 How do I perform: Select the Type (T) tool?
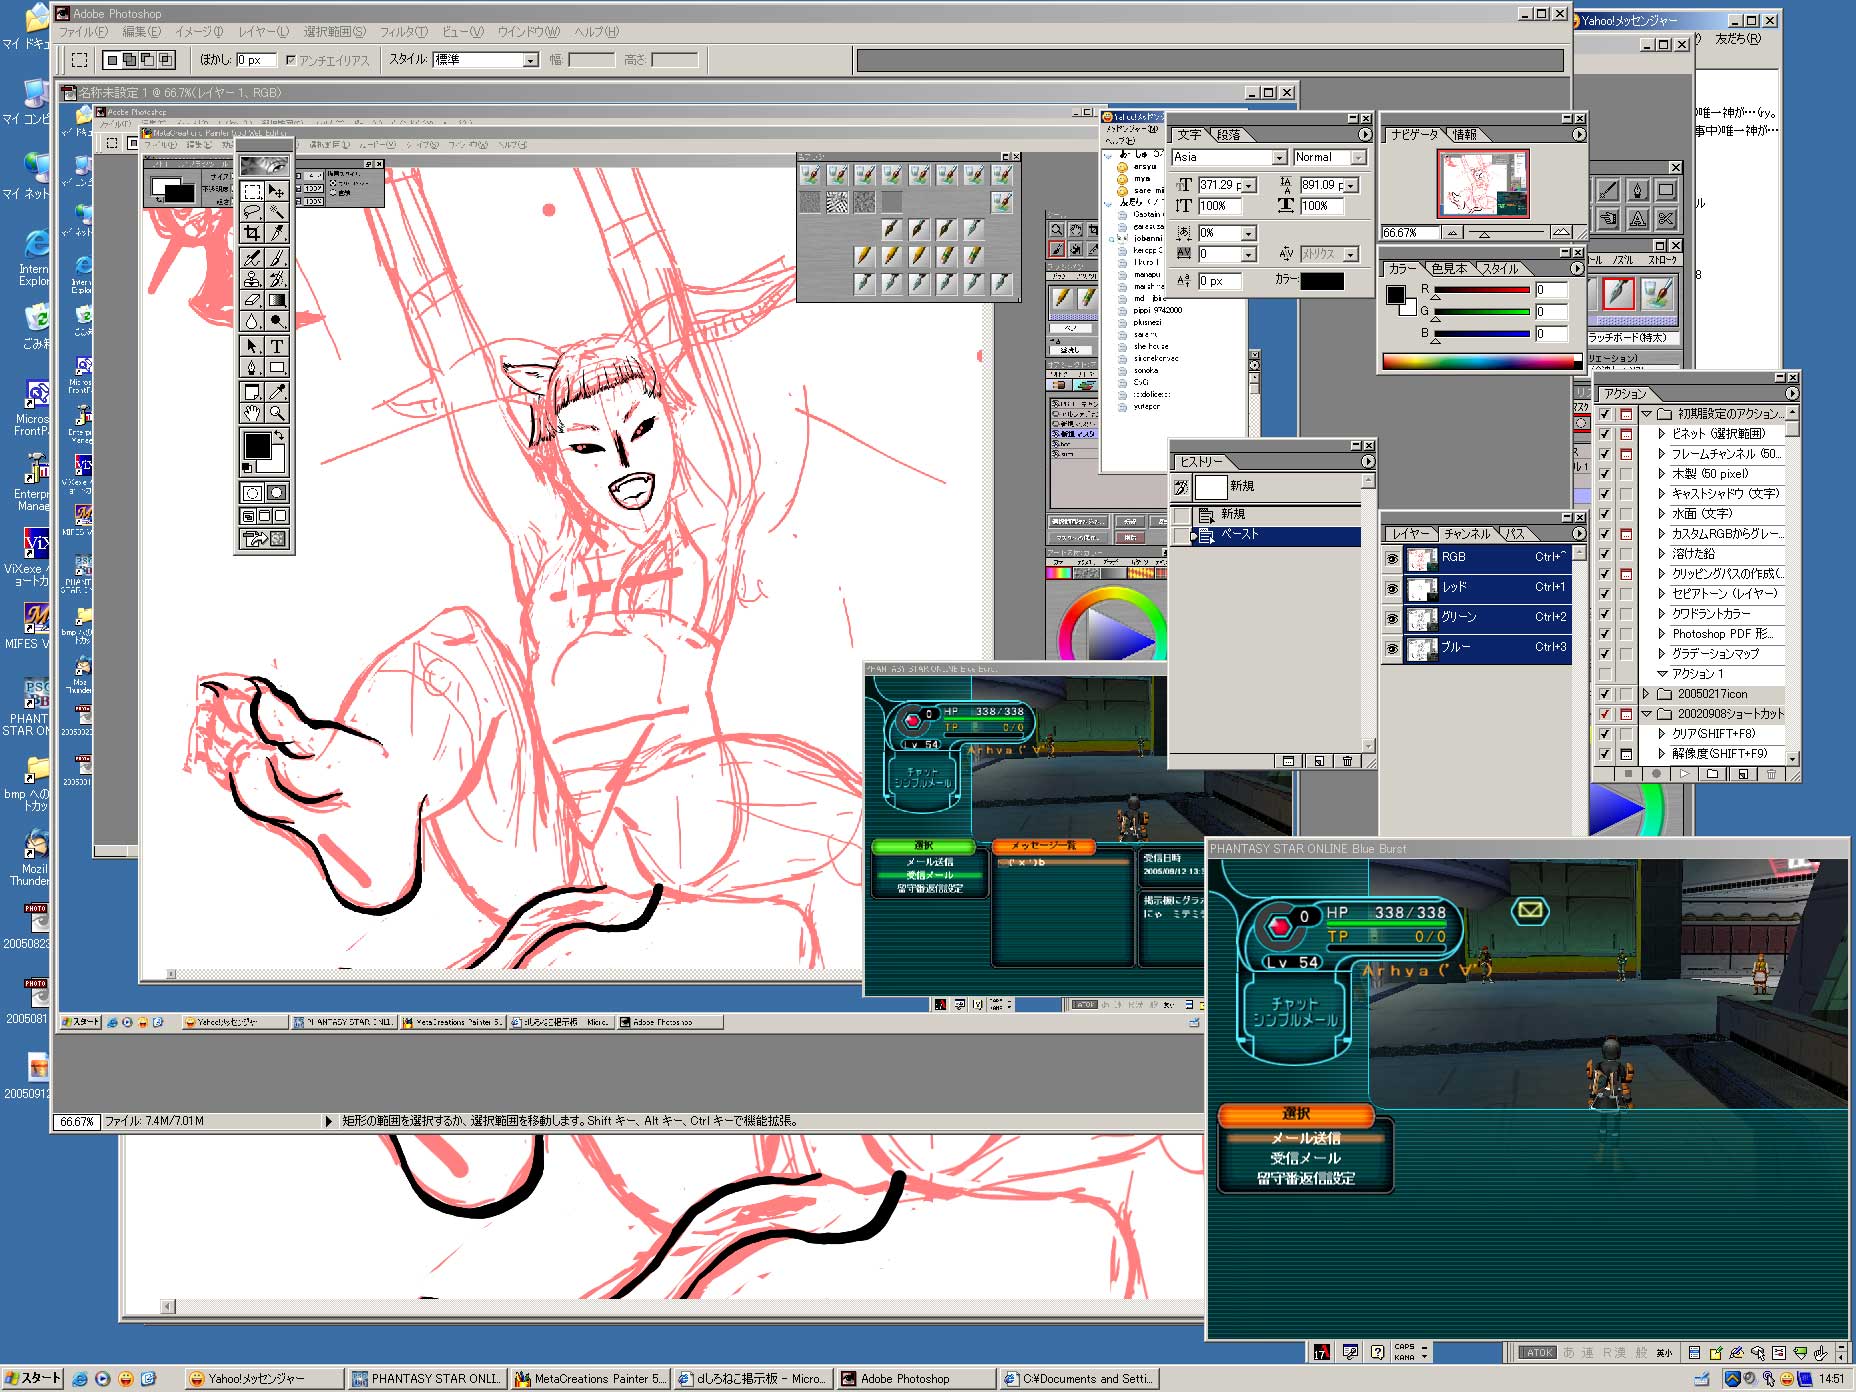click(277, 346)
